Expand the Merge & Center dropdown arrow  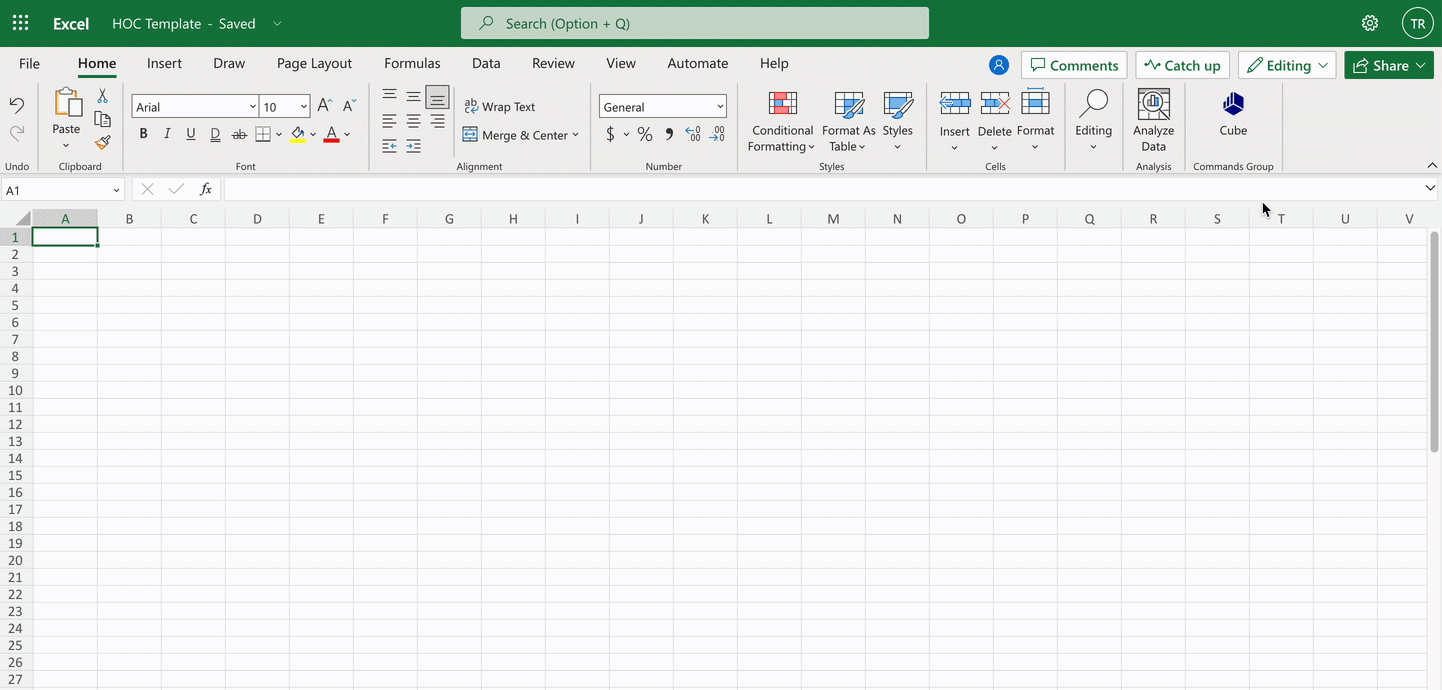pos(575,135)
